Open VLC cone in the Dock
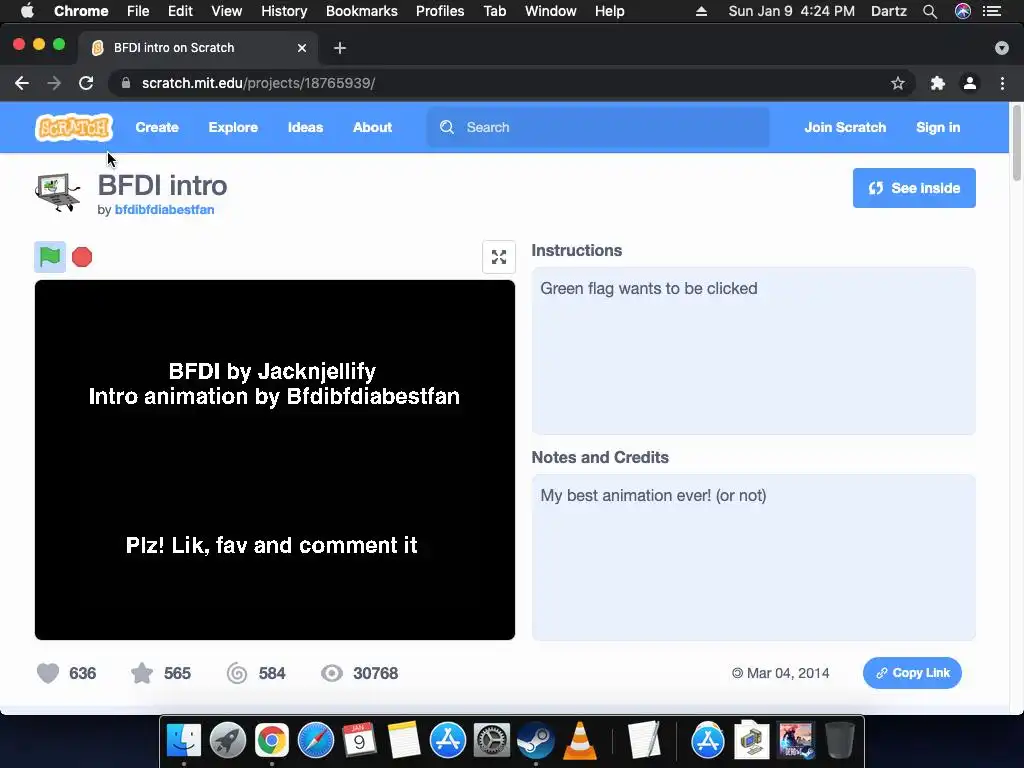The image size is (1024, 768). (x=579, y=741)
